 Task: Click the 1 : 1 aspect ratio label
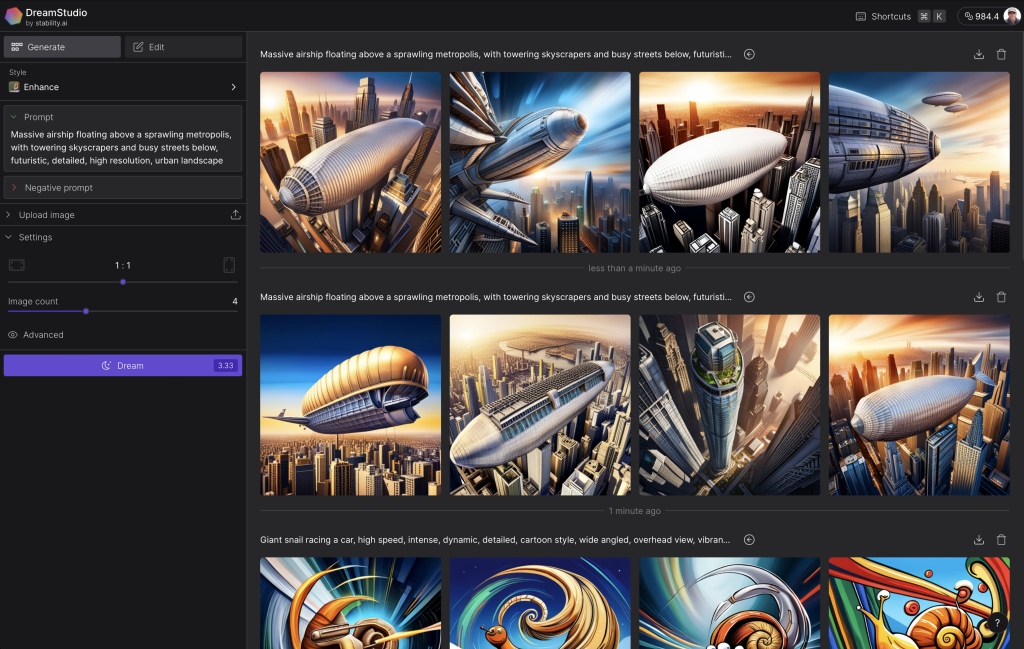click(123, 265)
